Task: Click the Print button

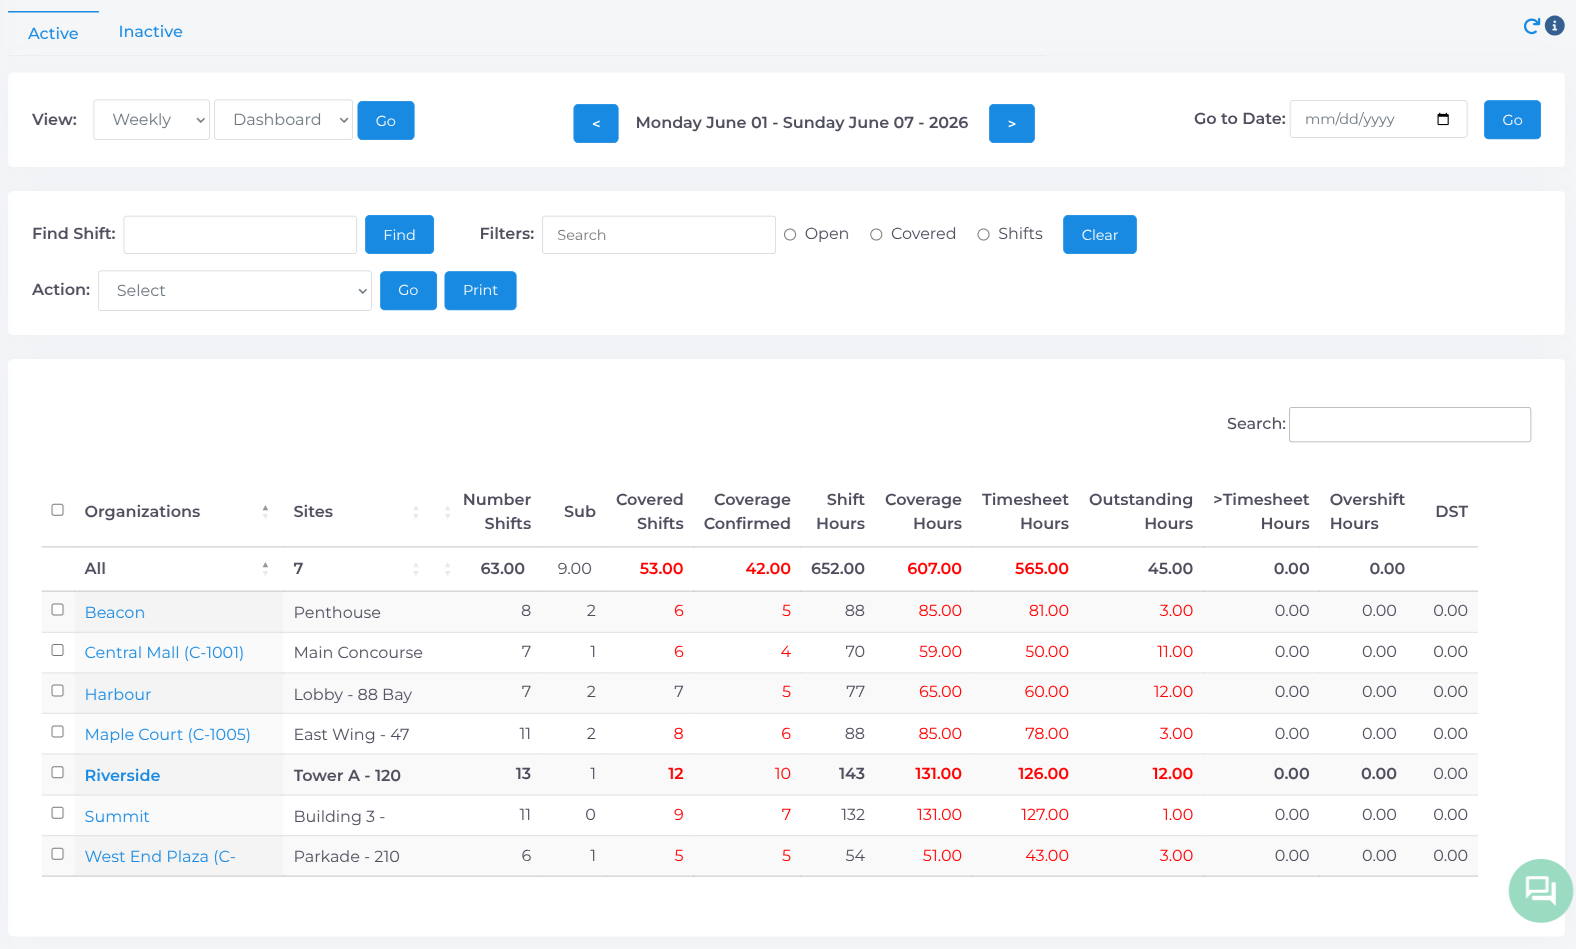Action: coord(480,290)
